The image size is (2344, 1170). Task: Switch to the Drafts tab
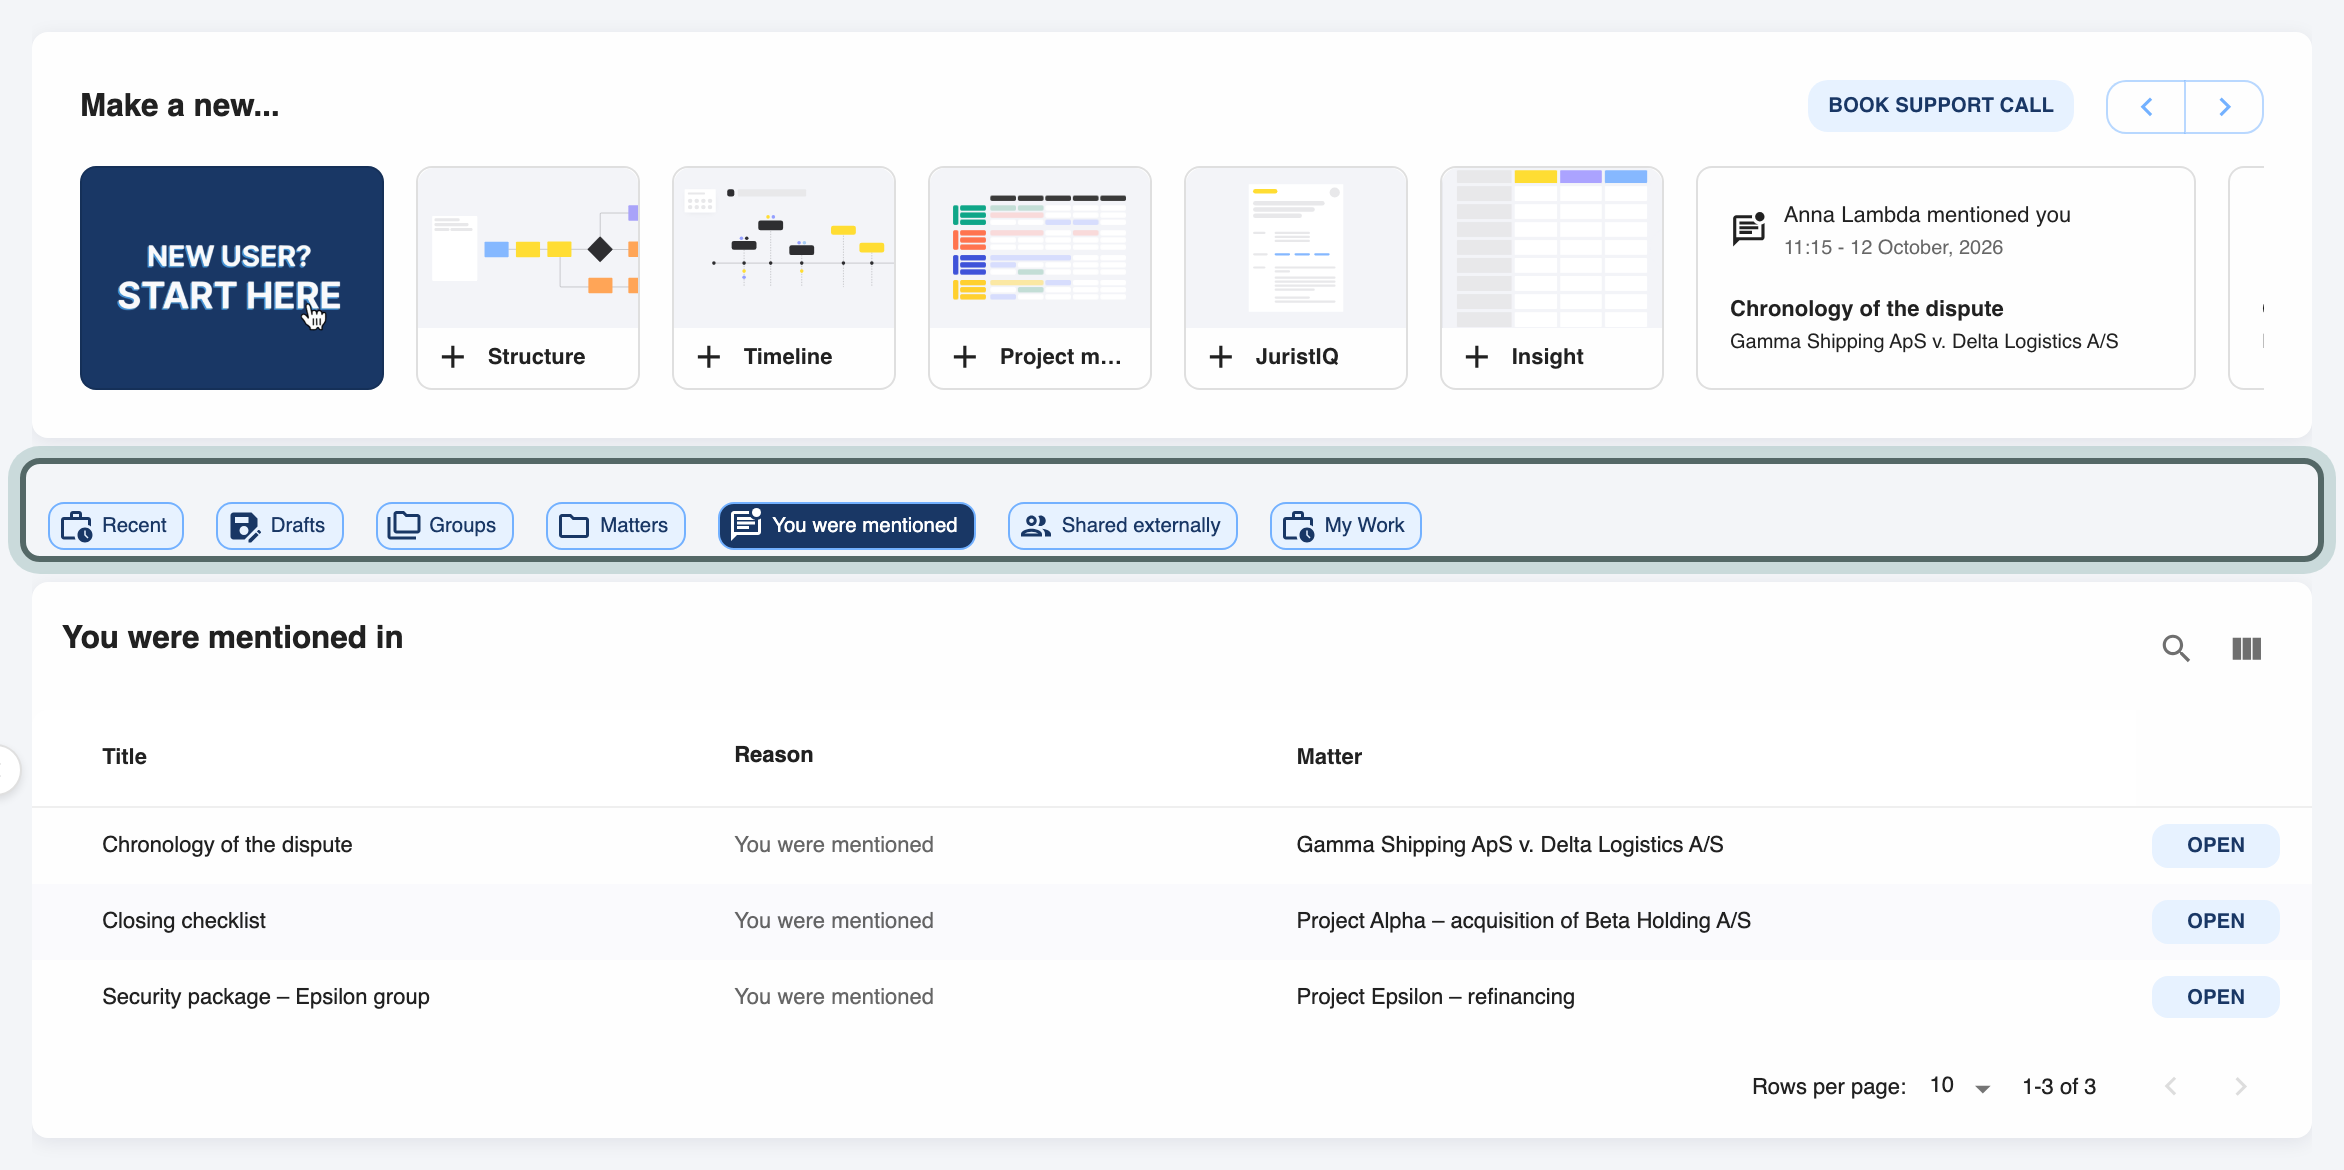[280, 526]
